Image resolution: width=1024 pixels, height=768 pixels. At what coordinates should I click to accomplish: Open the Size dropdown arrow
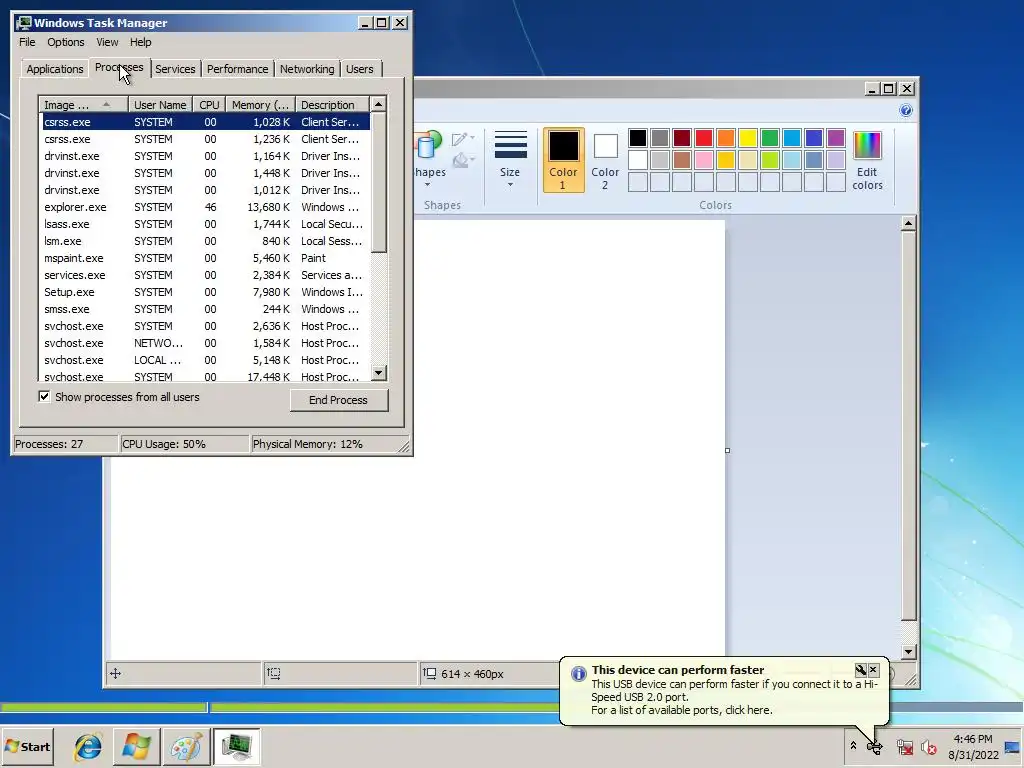coord(510,185)
